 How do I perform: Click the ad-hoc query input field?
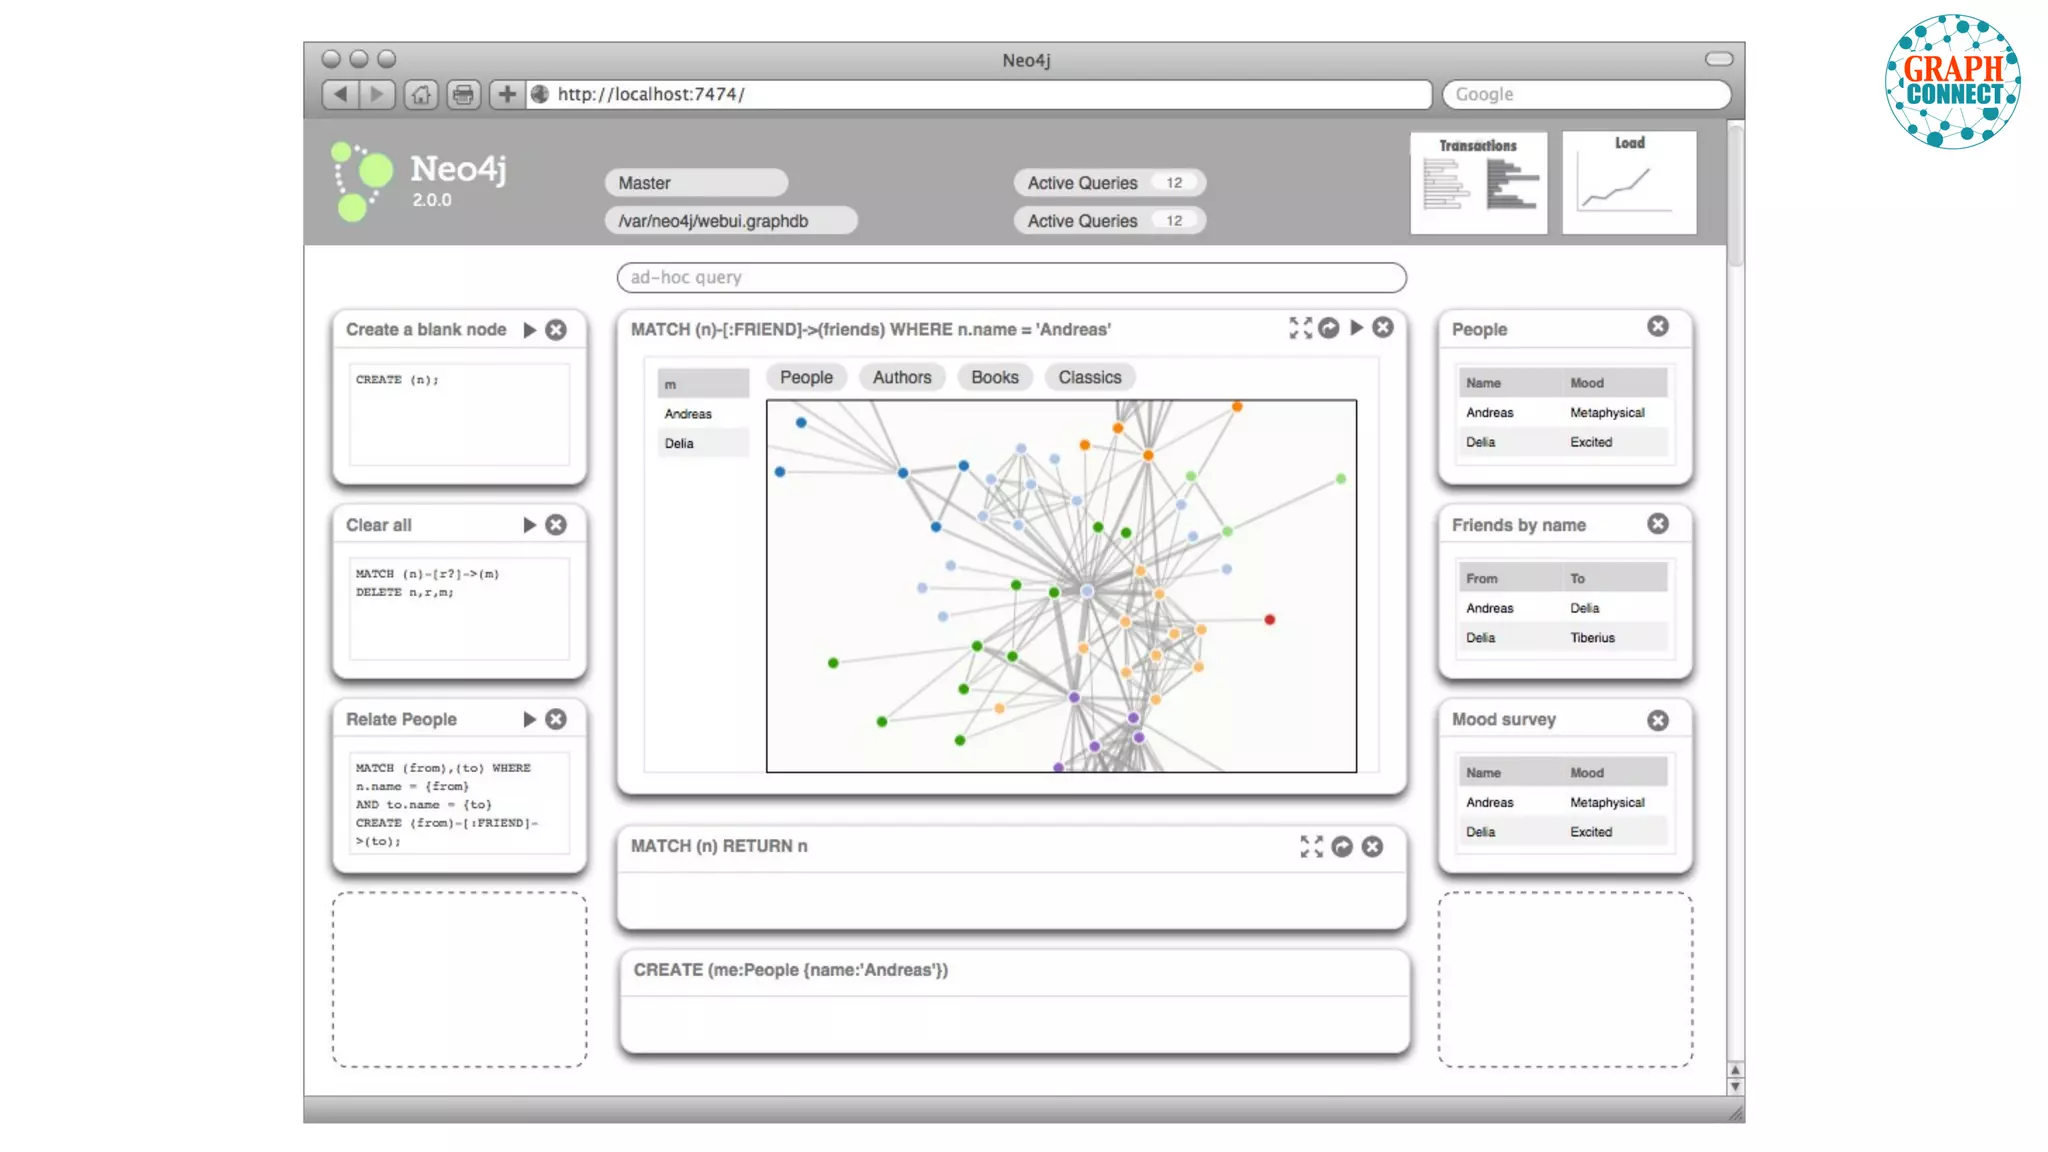point(1010,277)
